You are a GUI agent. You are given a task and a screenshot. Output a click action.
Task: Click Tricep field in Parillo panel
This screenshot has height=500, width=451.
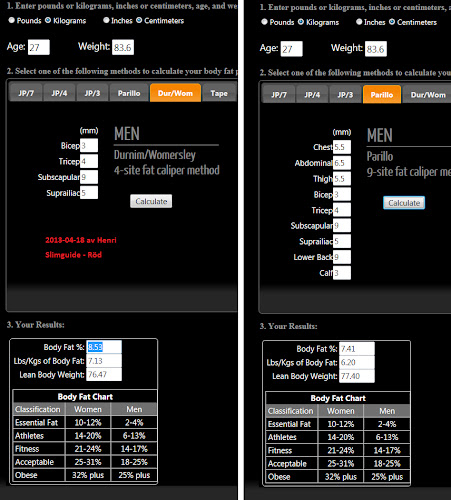[342, 210]
